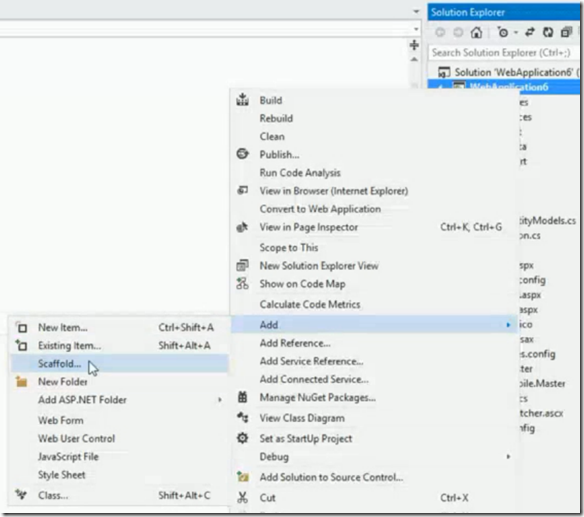The width and height of the screenshot is (584, 517).
Task: Expand the Debug submenu arrow
Action: coord(508,456)
